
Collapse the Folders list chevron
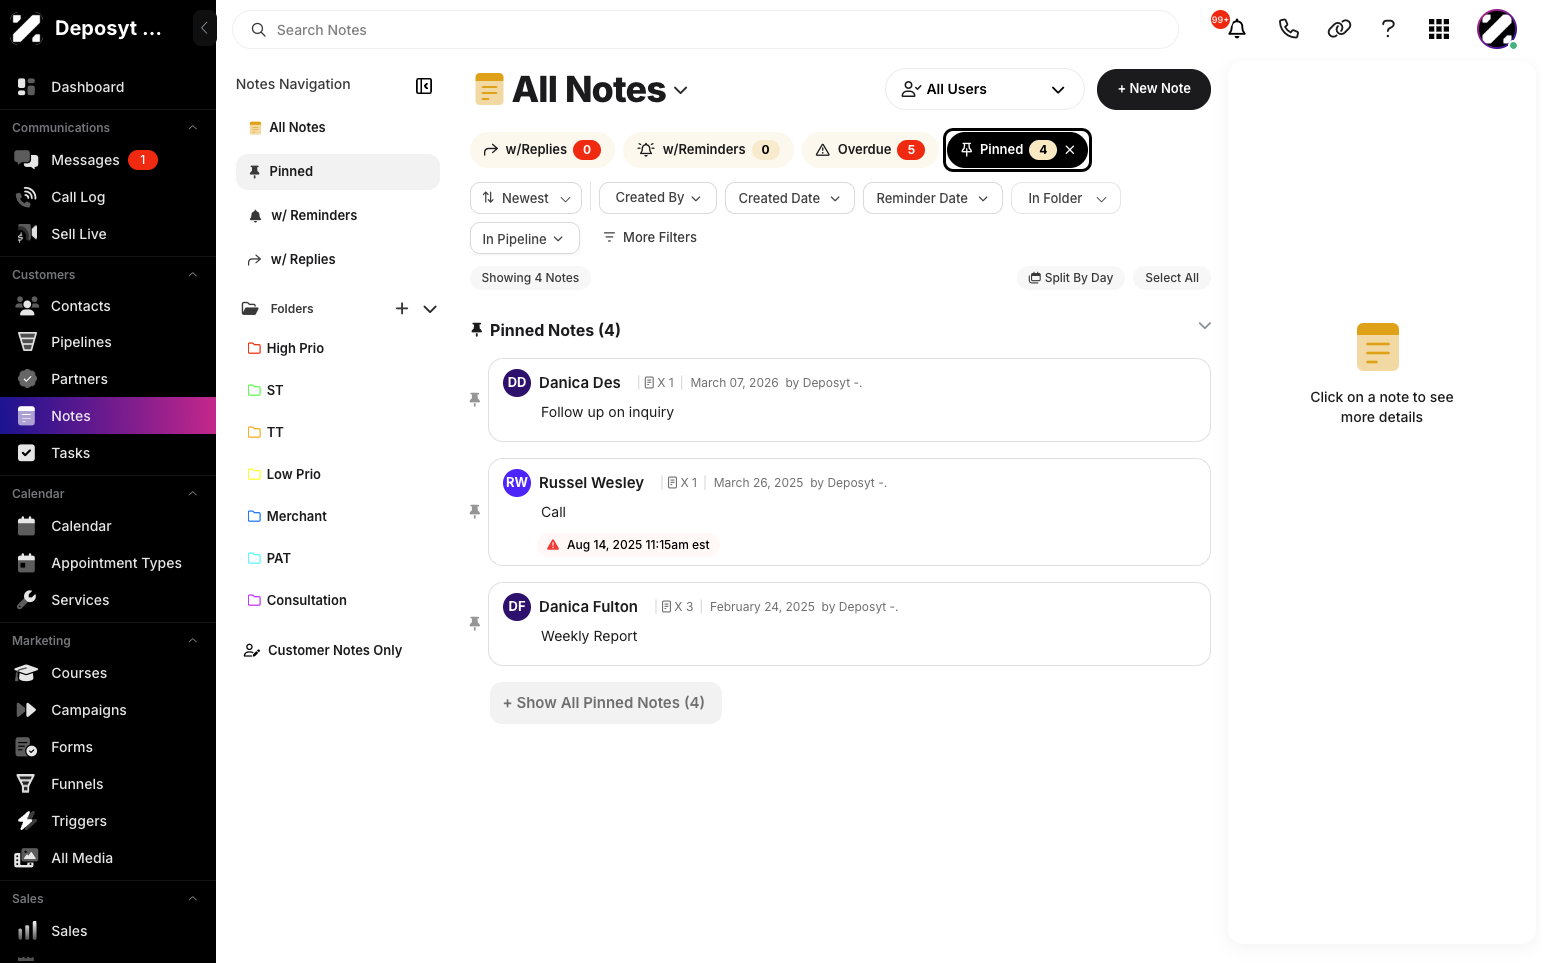coord(430,309)
